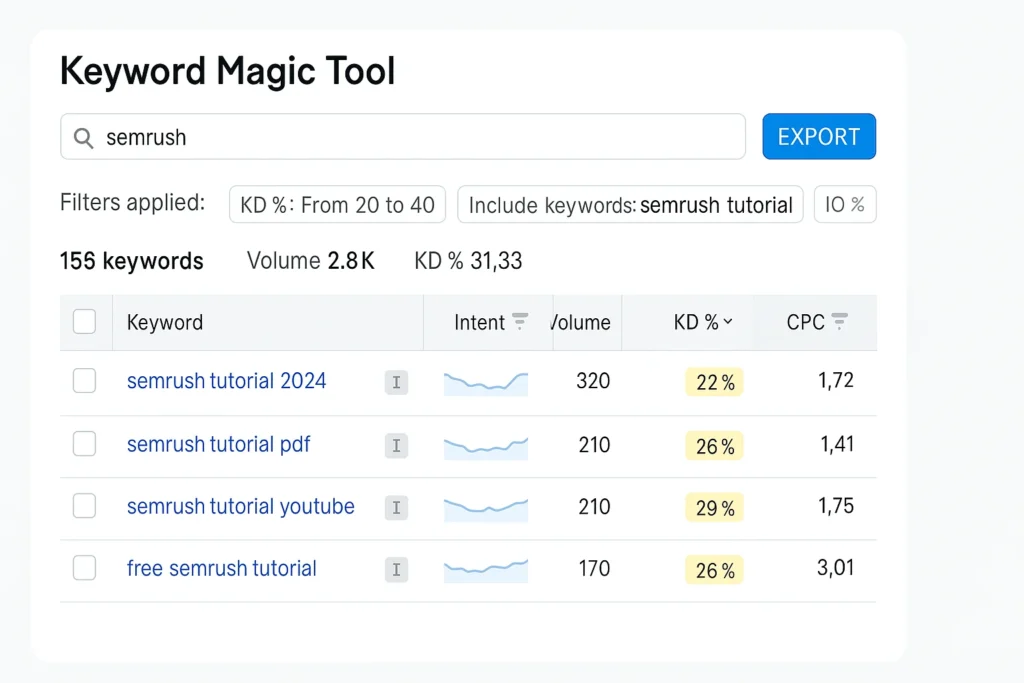Click the CPC column filter icon
The width and height of the screenshot is (1024, 683).
840,321
